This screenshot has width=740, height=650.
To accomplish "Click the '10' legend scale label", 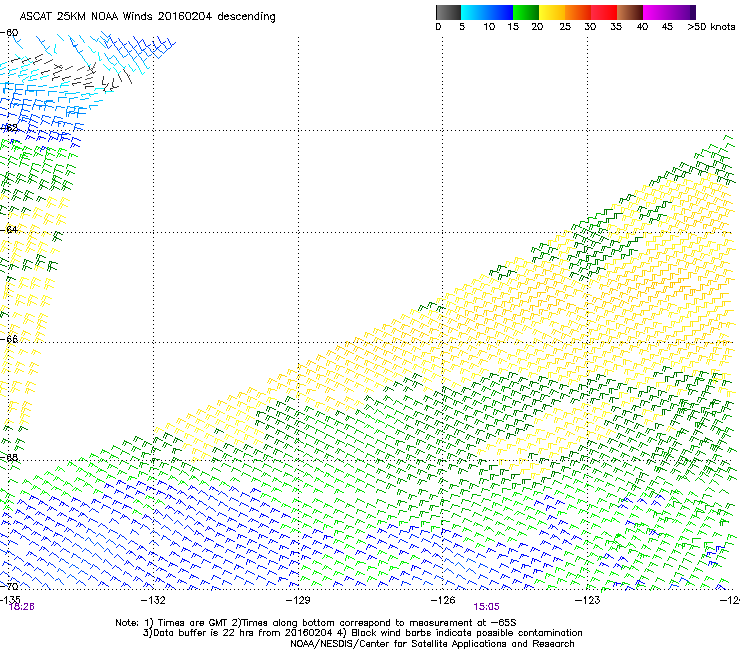I will pos(489,27).
